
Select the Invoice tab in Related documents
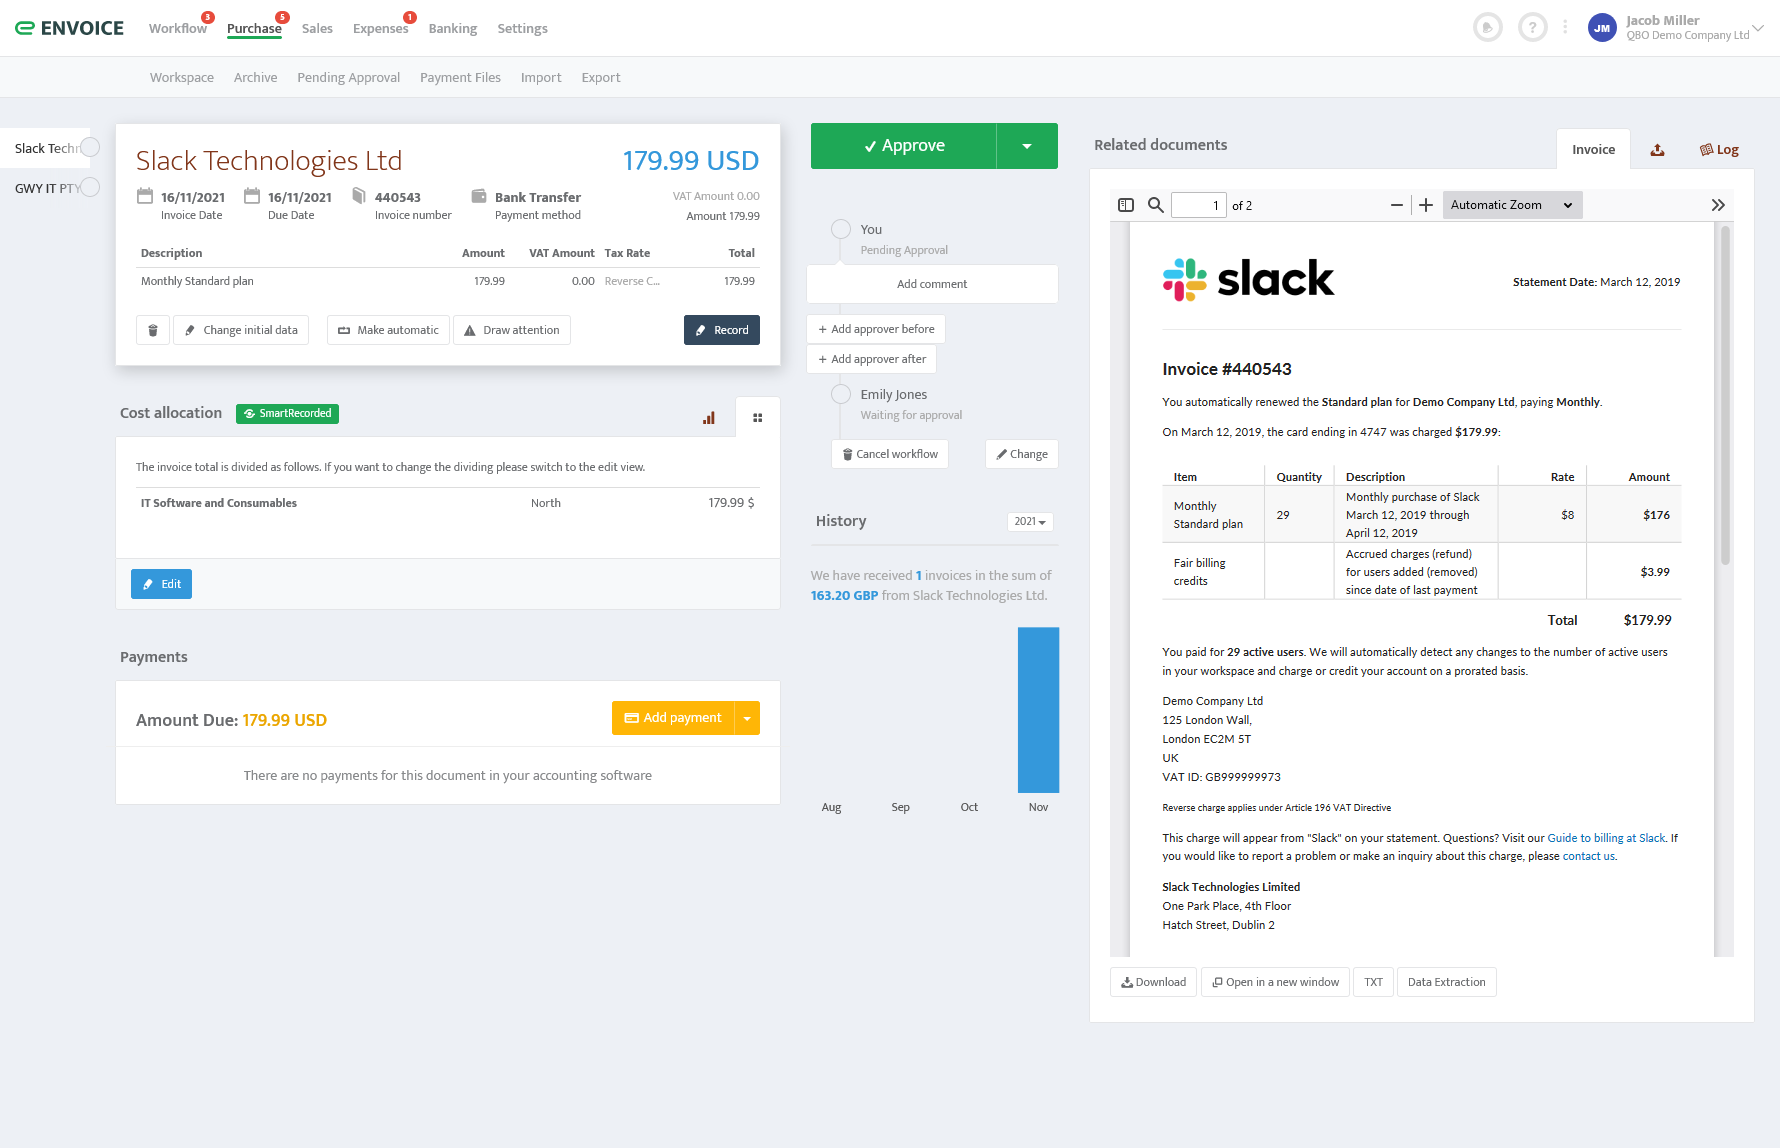pyautogui.click(x=1593, y=150)
